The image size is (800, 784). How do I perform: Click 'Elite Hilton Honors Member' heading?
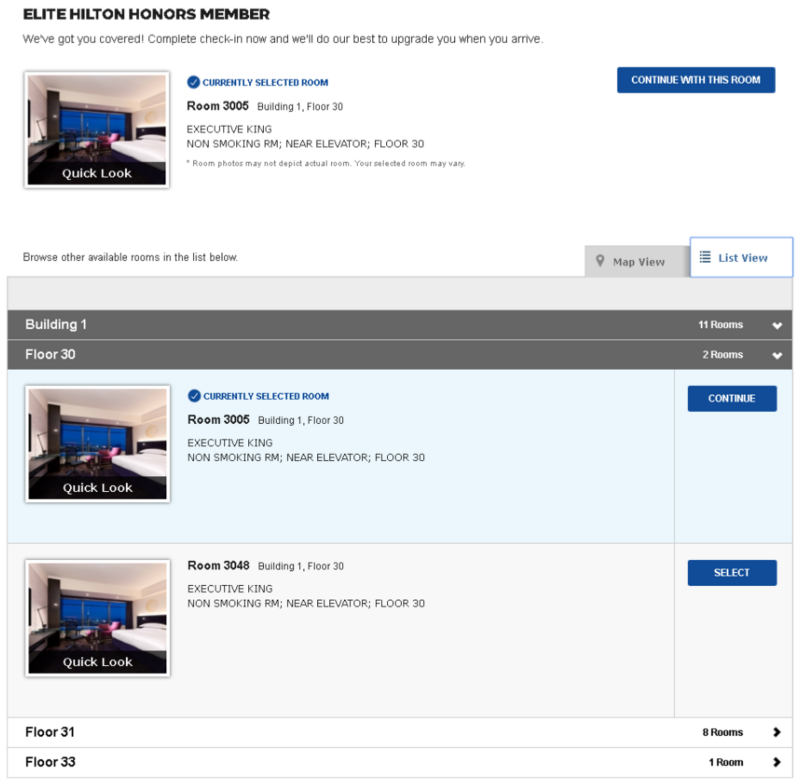click(146, 14)
